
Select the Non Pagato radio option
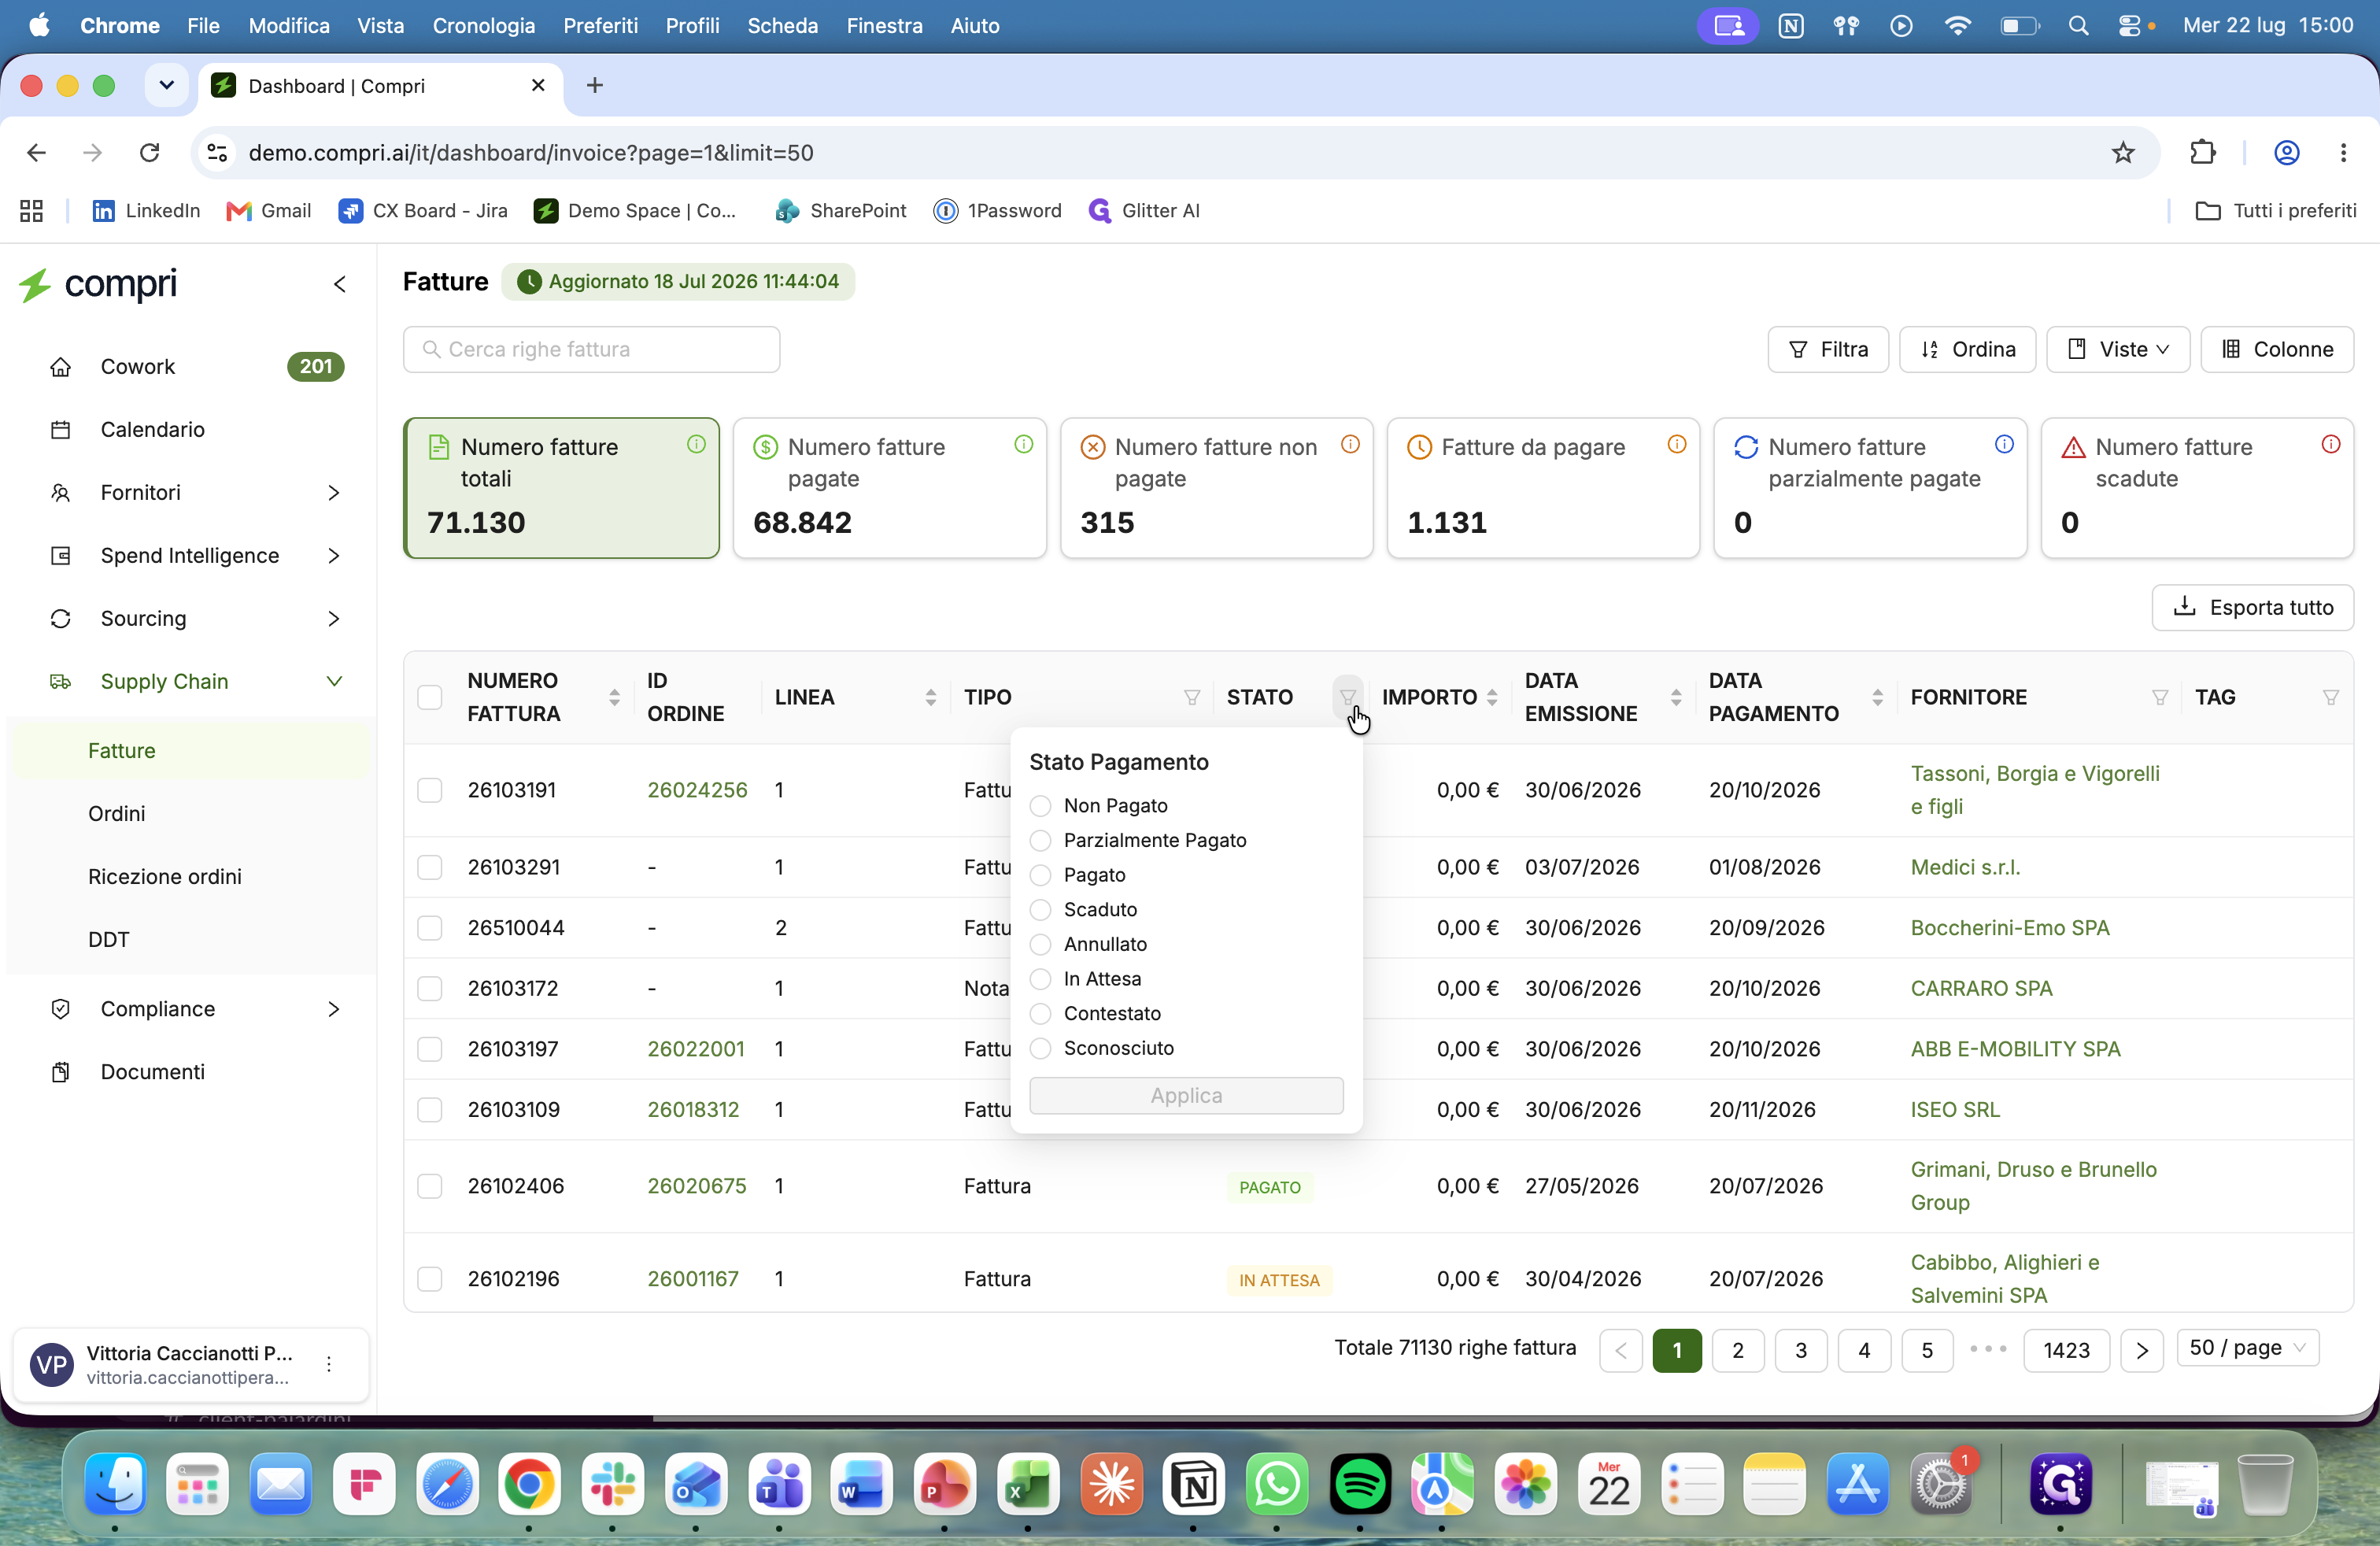coord(1040,806)
